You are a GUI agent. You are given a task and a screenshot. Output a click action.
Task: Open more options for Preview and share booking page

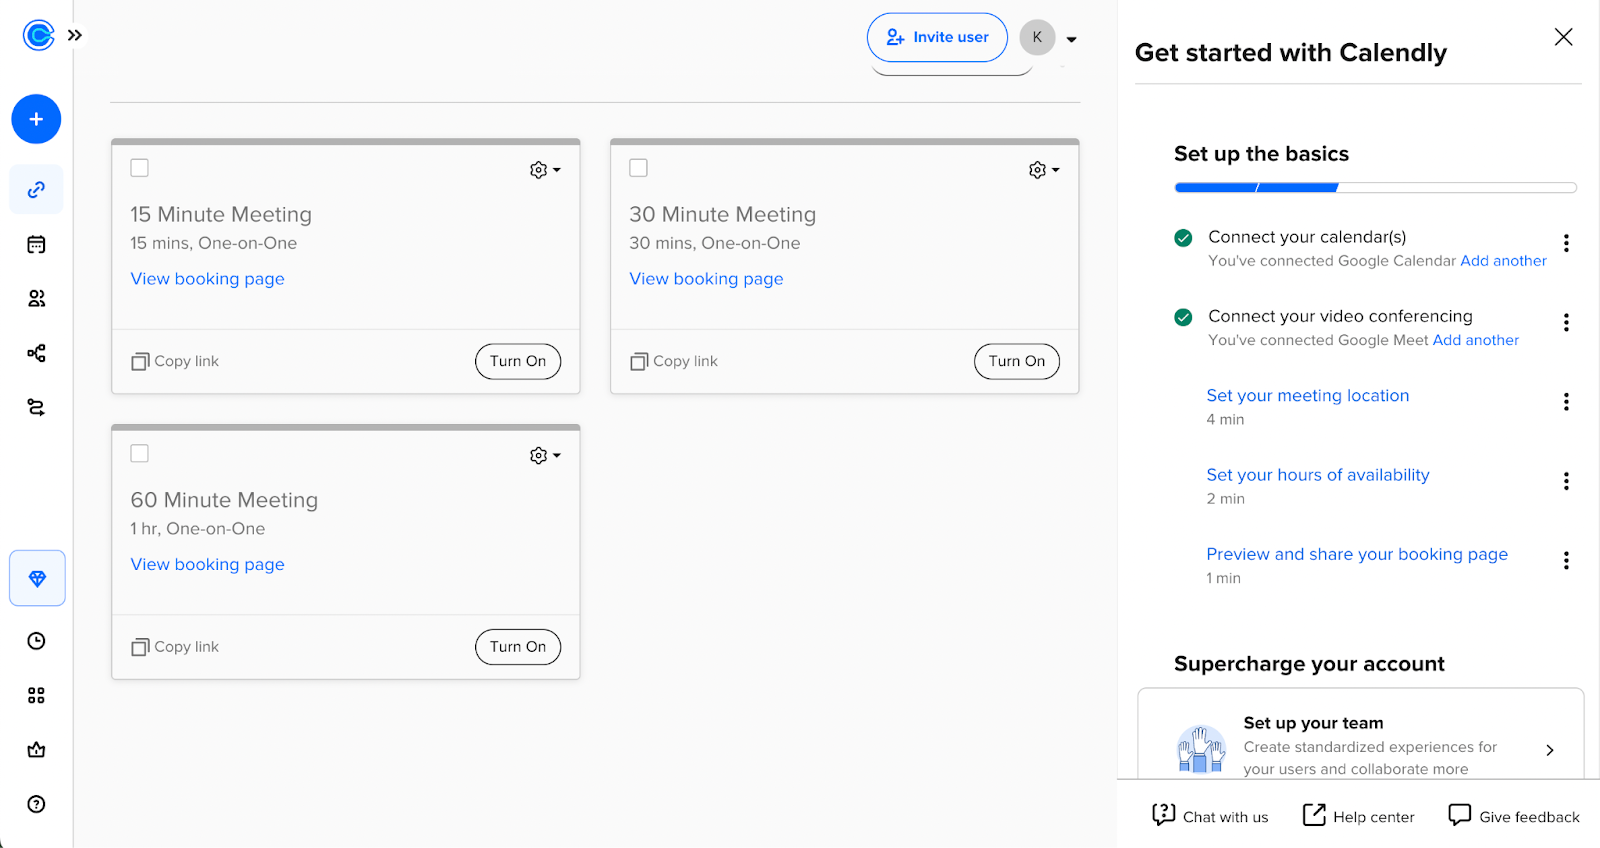pyautogui.click(x=1566, y=560)
